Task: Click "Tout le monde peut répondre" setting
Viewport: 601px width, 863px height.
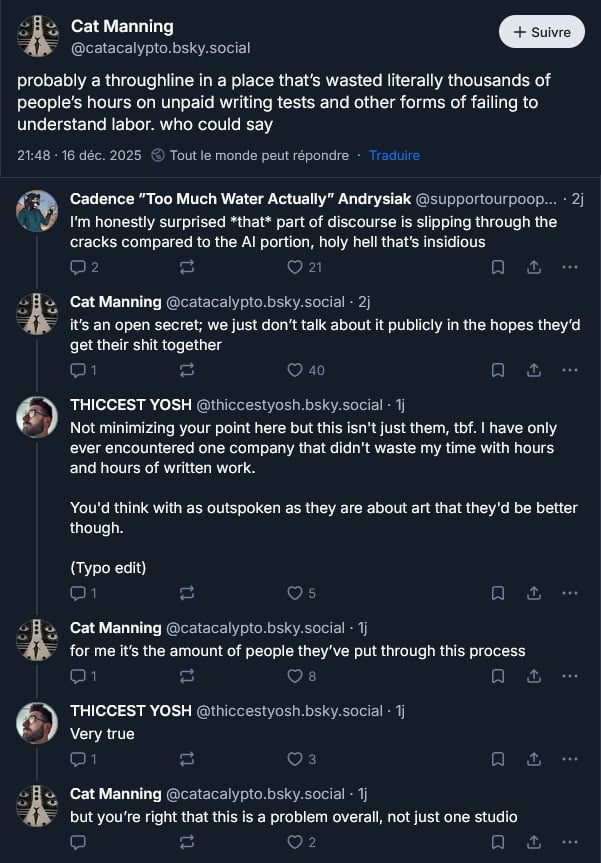Action: tap(250, 155)
